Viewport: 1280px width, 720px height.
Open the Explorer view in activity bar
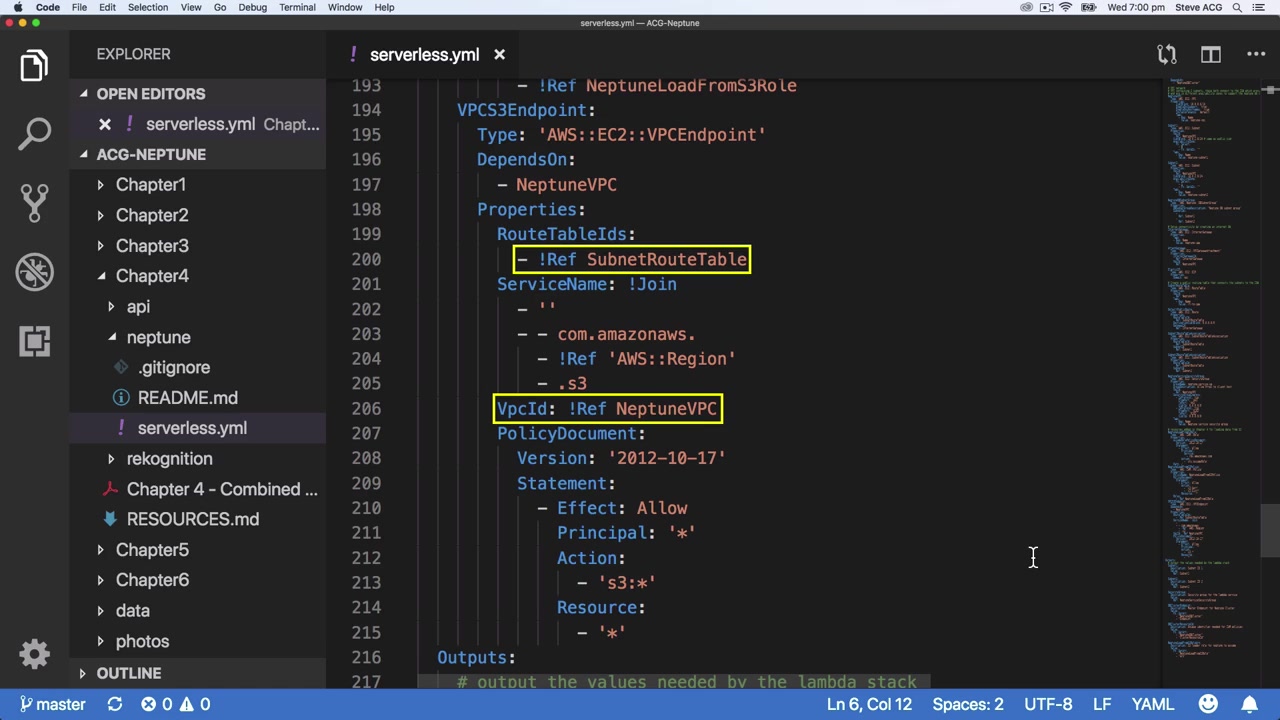[x=34, y=66]
